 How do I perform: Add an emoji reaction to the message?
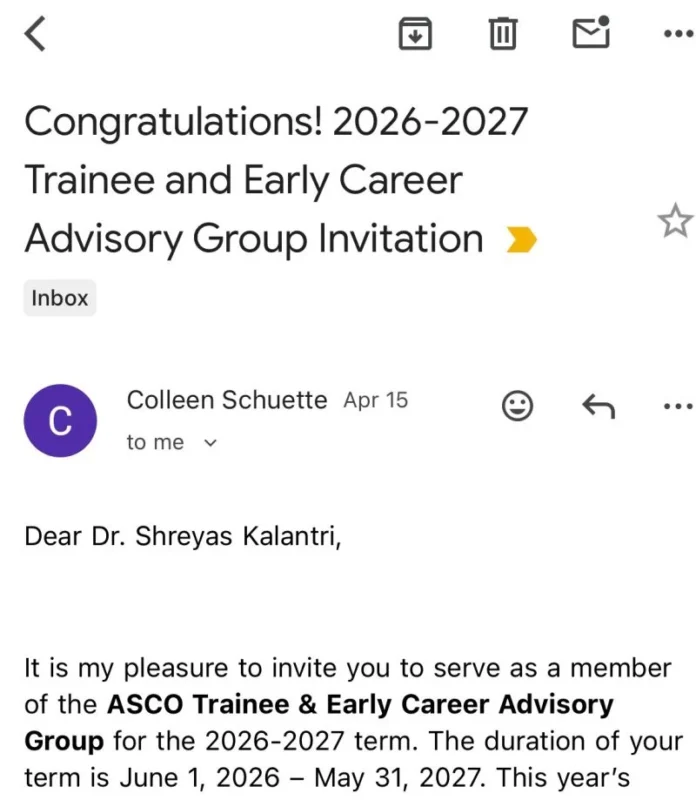(x=517, y=406)
